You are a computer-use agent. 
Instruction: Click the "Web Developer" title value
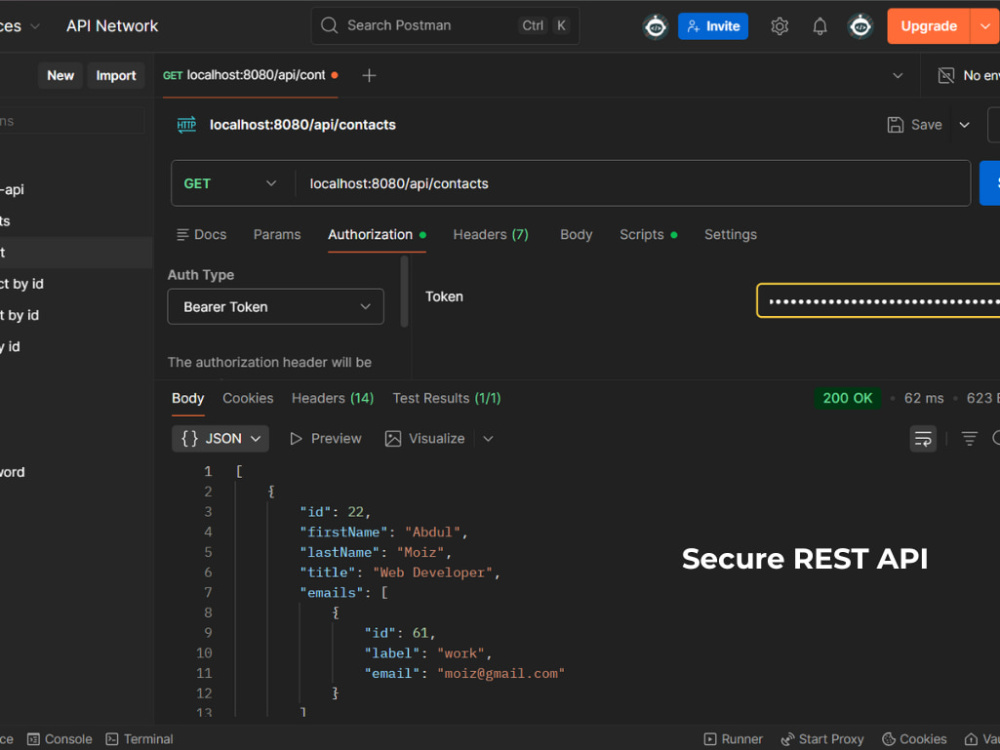(x=433, y=573)
